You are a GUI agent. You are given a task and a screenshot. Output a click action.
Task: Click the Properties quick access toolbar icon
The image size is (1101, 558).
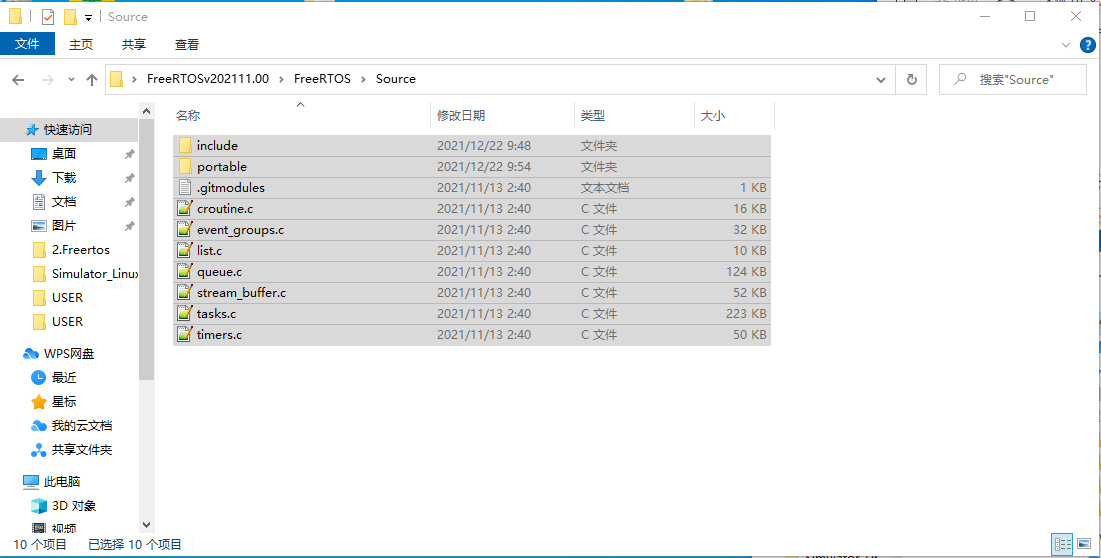click(48, 17)
